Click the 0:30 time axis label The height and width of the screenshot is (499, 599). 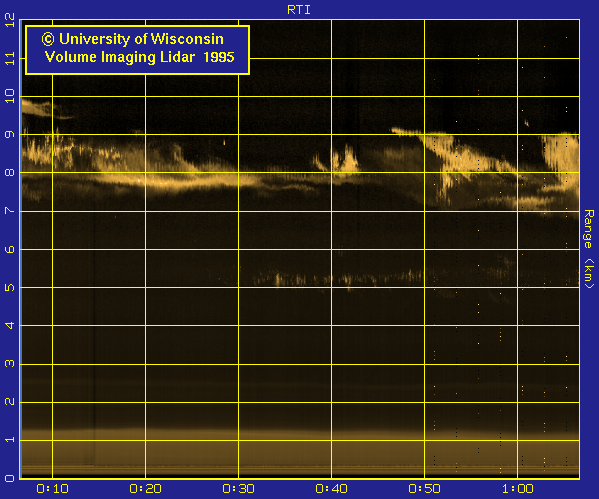[238, 489]
